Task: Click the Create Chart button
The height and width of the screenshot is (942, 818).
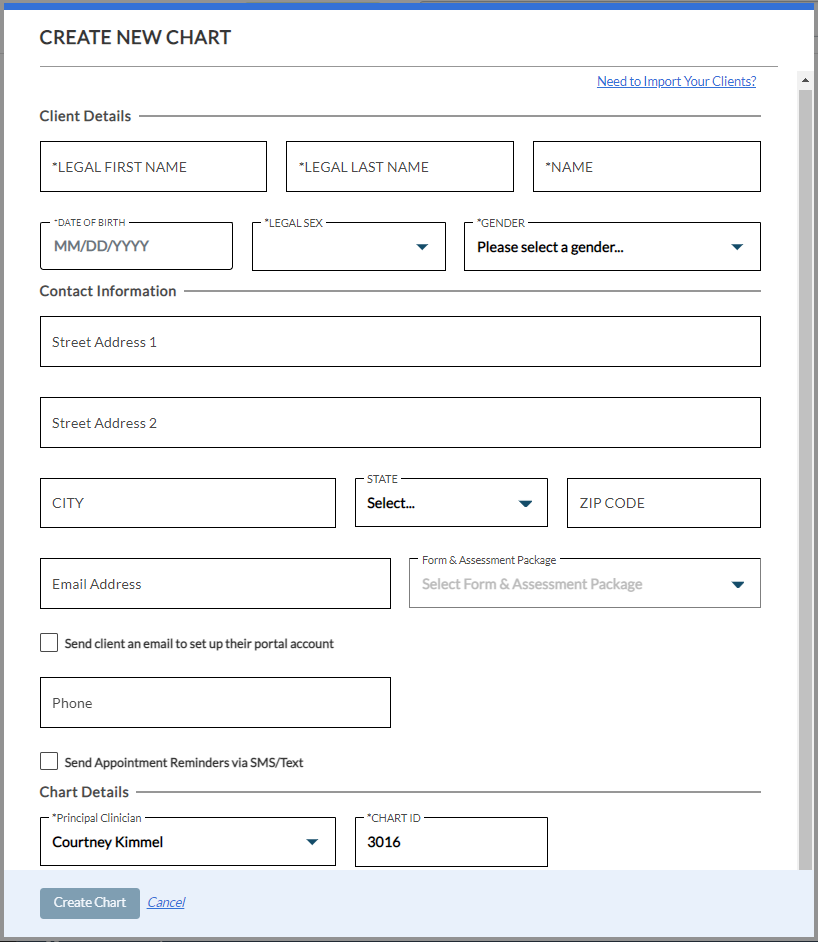Action: pos(90,903)
